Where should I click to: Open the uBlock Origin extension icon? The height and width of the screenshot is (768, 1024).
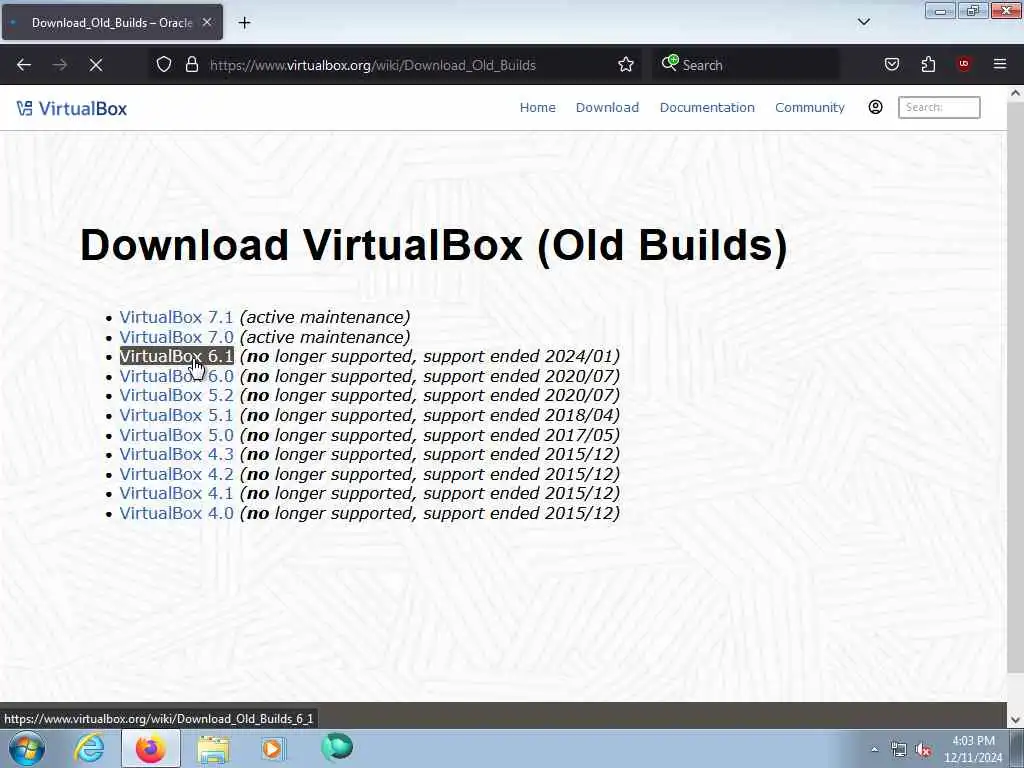click(964, 64)
